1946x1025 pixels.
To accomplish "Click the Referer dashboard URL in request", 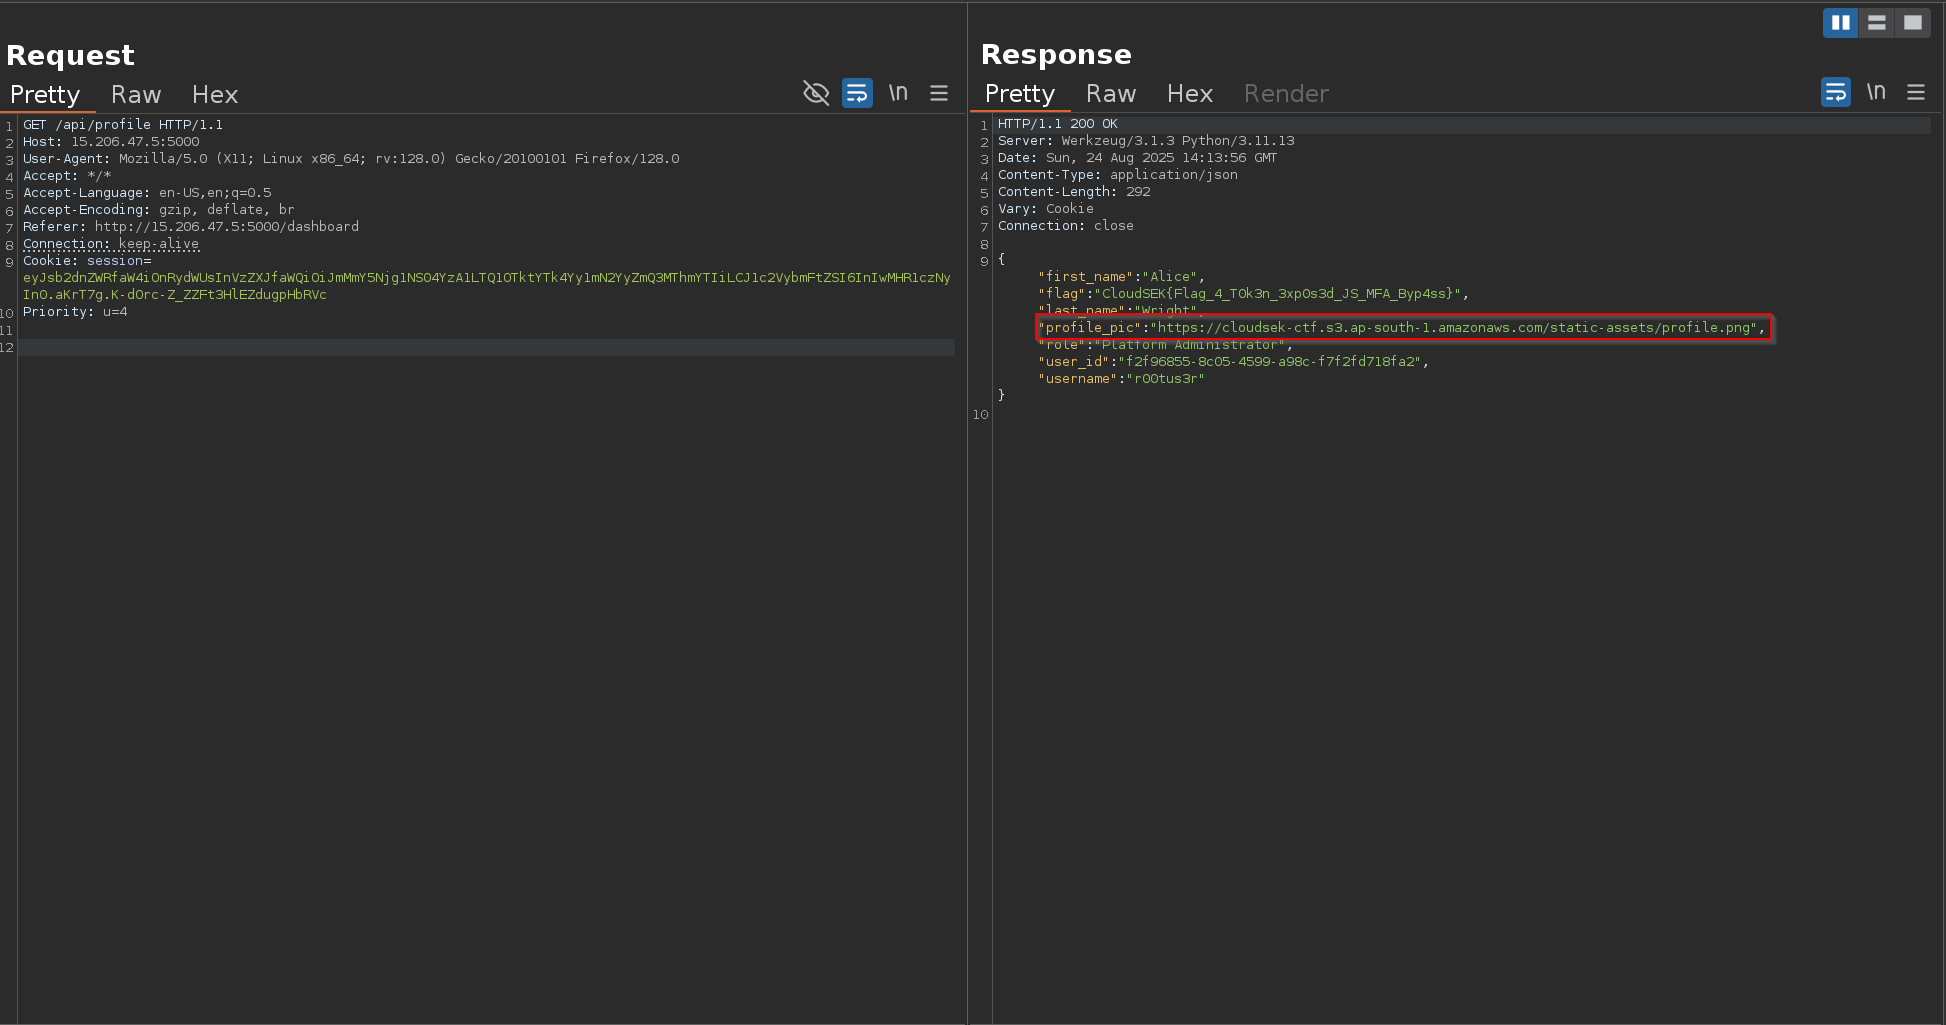I will (227, 227).
